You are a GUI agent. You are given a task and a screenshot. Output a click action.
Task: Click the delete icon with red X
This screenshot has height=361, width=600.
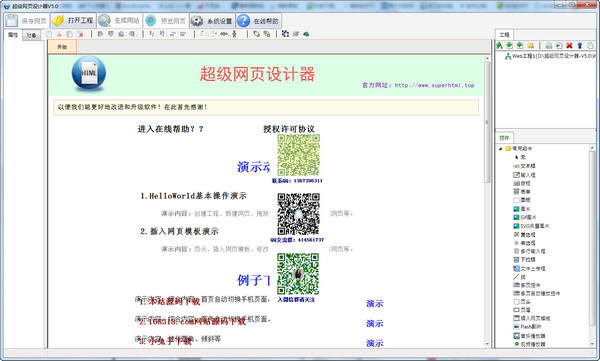click(x=80, y=34)
